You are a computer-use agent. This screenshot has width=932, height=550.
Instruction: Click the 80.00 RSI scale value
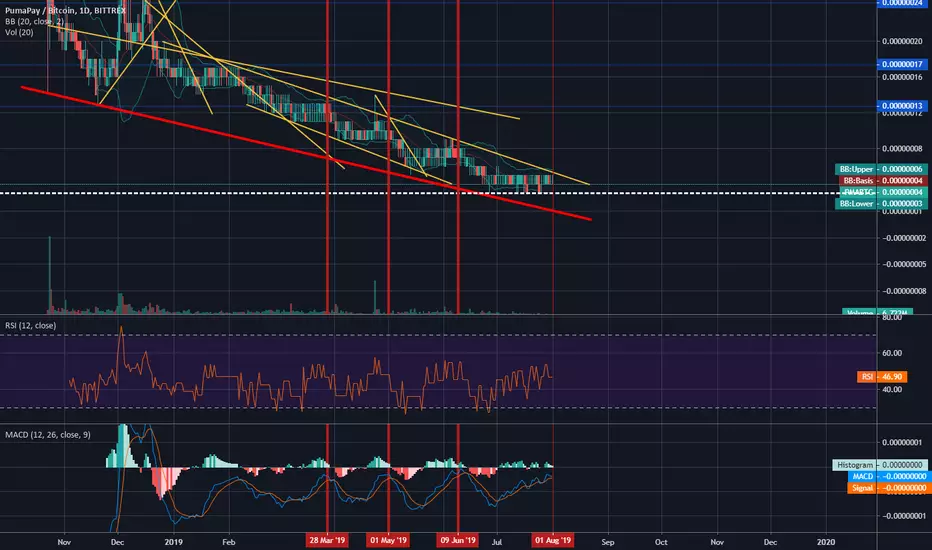point(892,318)
